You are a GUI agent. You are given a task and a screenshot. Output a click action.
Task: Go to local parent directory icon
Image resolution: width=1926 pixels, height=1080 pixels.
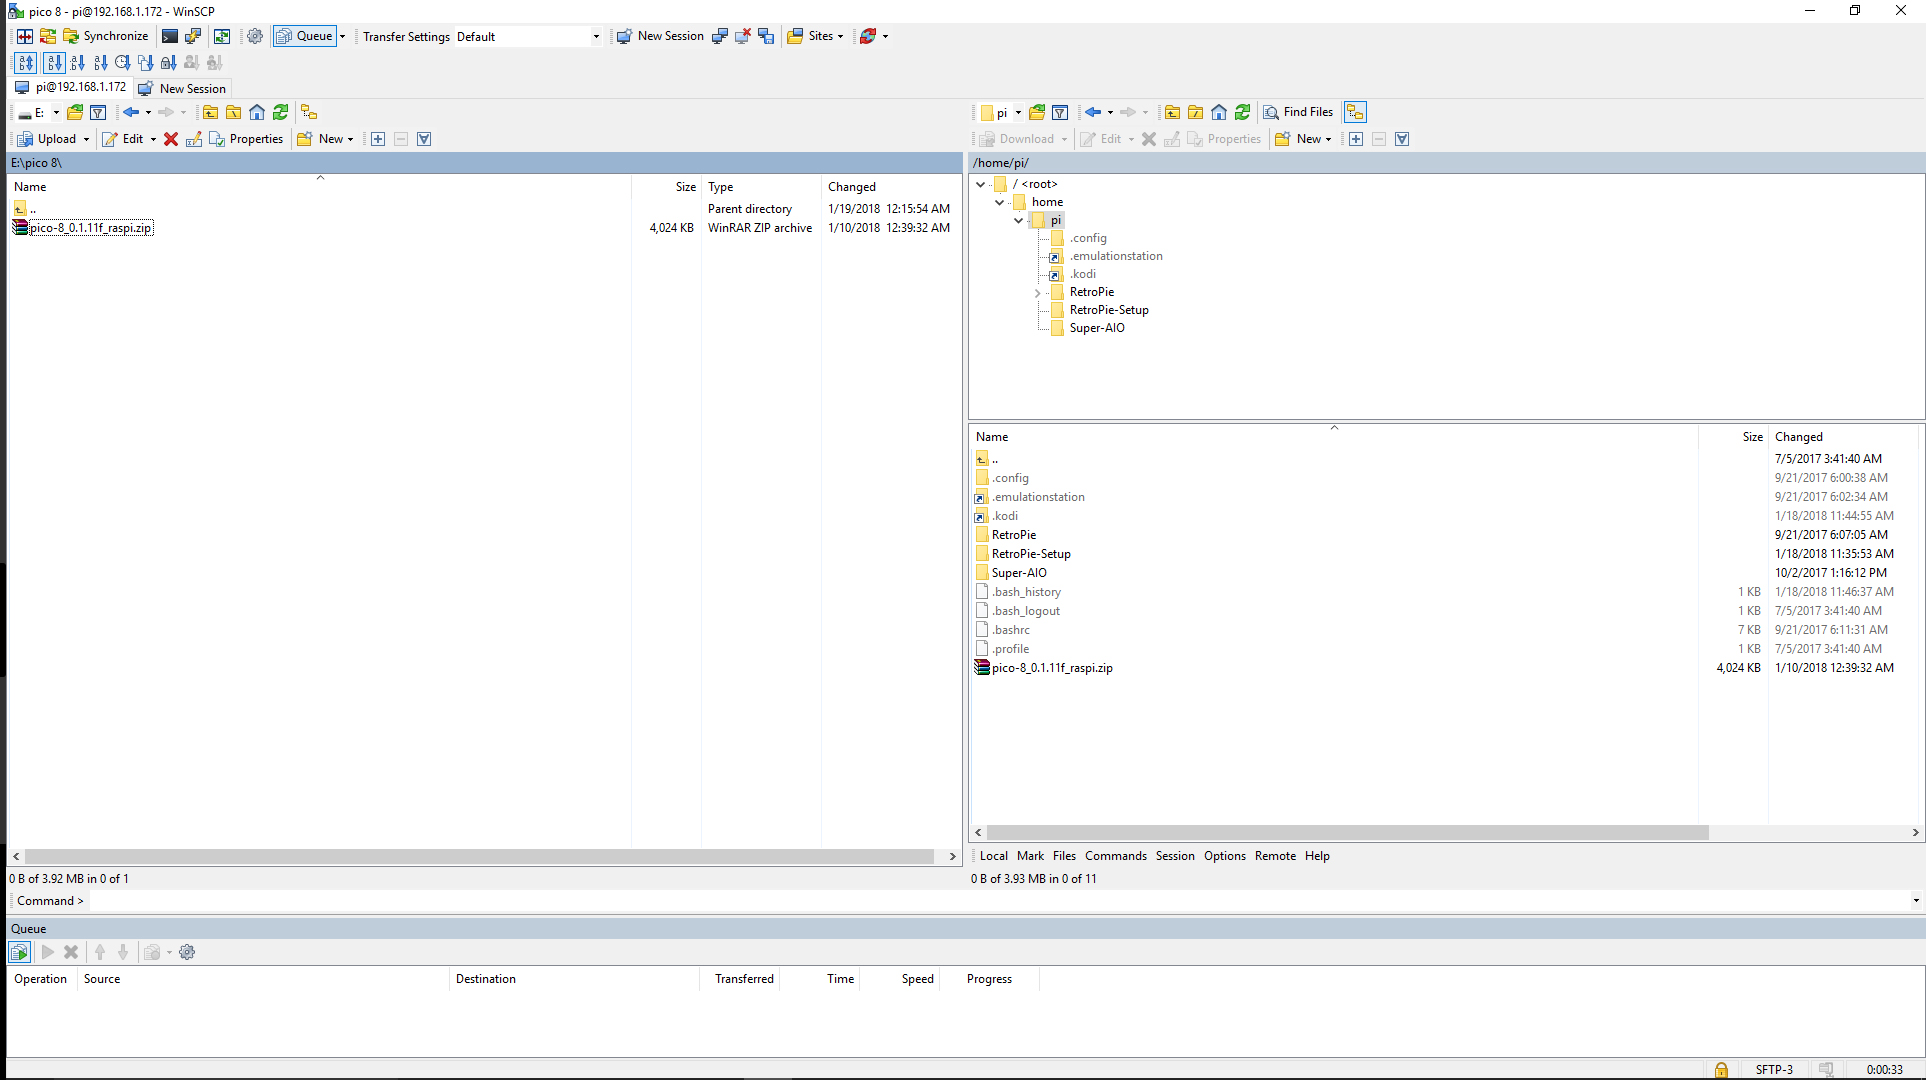pos(210,112)
